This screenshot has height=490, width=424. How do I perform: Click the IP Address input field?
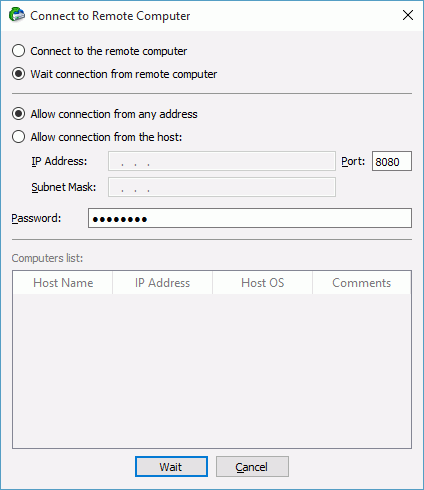click(x=222, y=161)
